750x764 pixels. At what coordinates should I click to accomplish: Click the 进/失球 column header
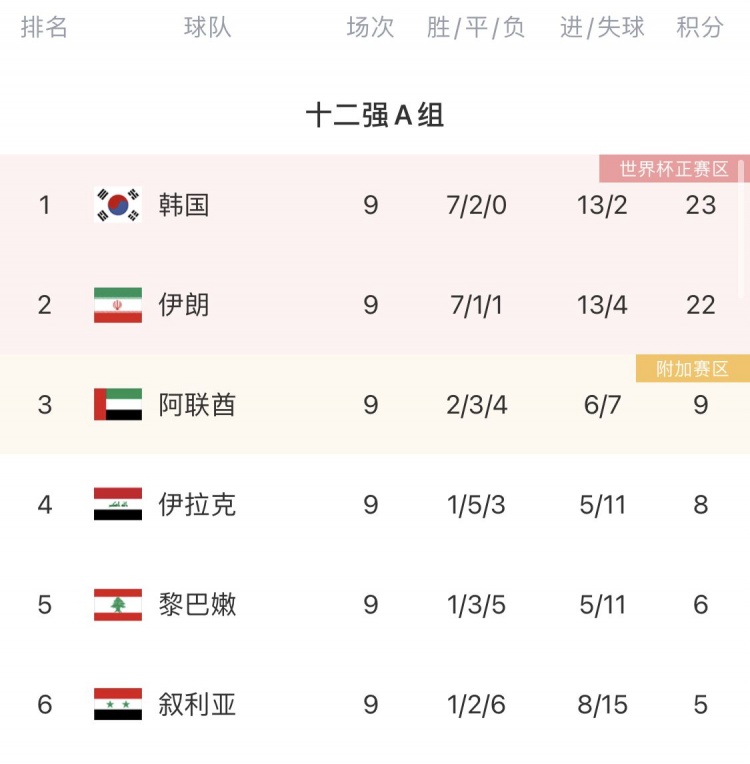[x=602, y=27]
